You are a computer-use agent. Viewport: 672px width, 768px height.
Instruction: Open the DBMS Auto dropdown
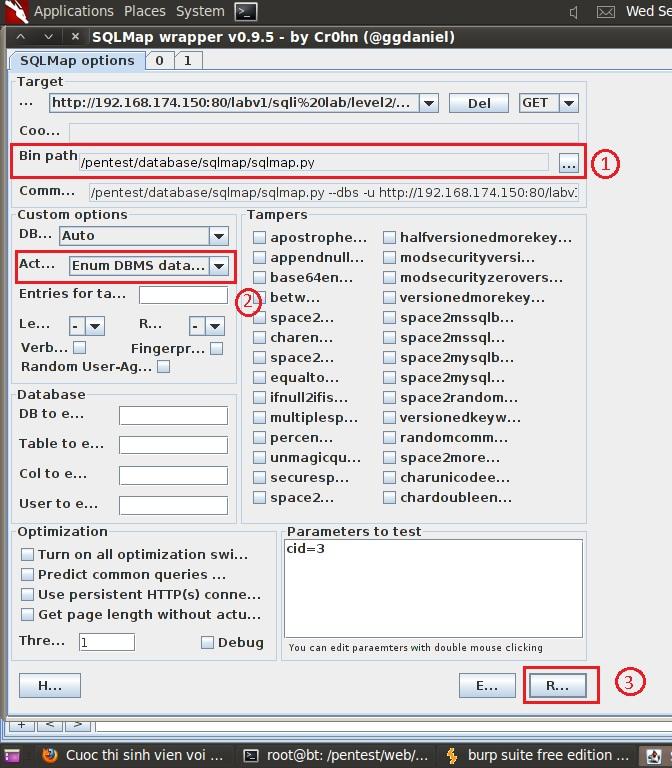[x=219, y=236]
